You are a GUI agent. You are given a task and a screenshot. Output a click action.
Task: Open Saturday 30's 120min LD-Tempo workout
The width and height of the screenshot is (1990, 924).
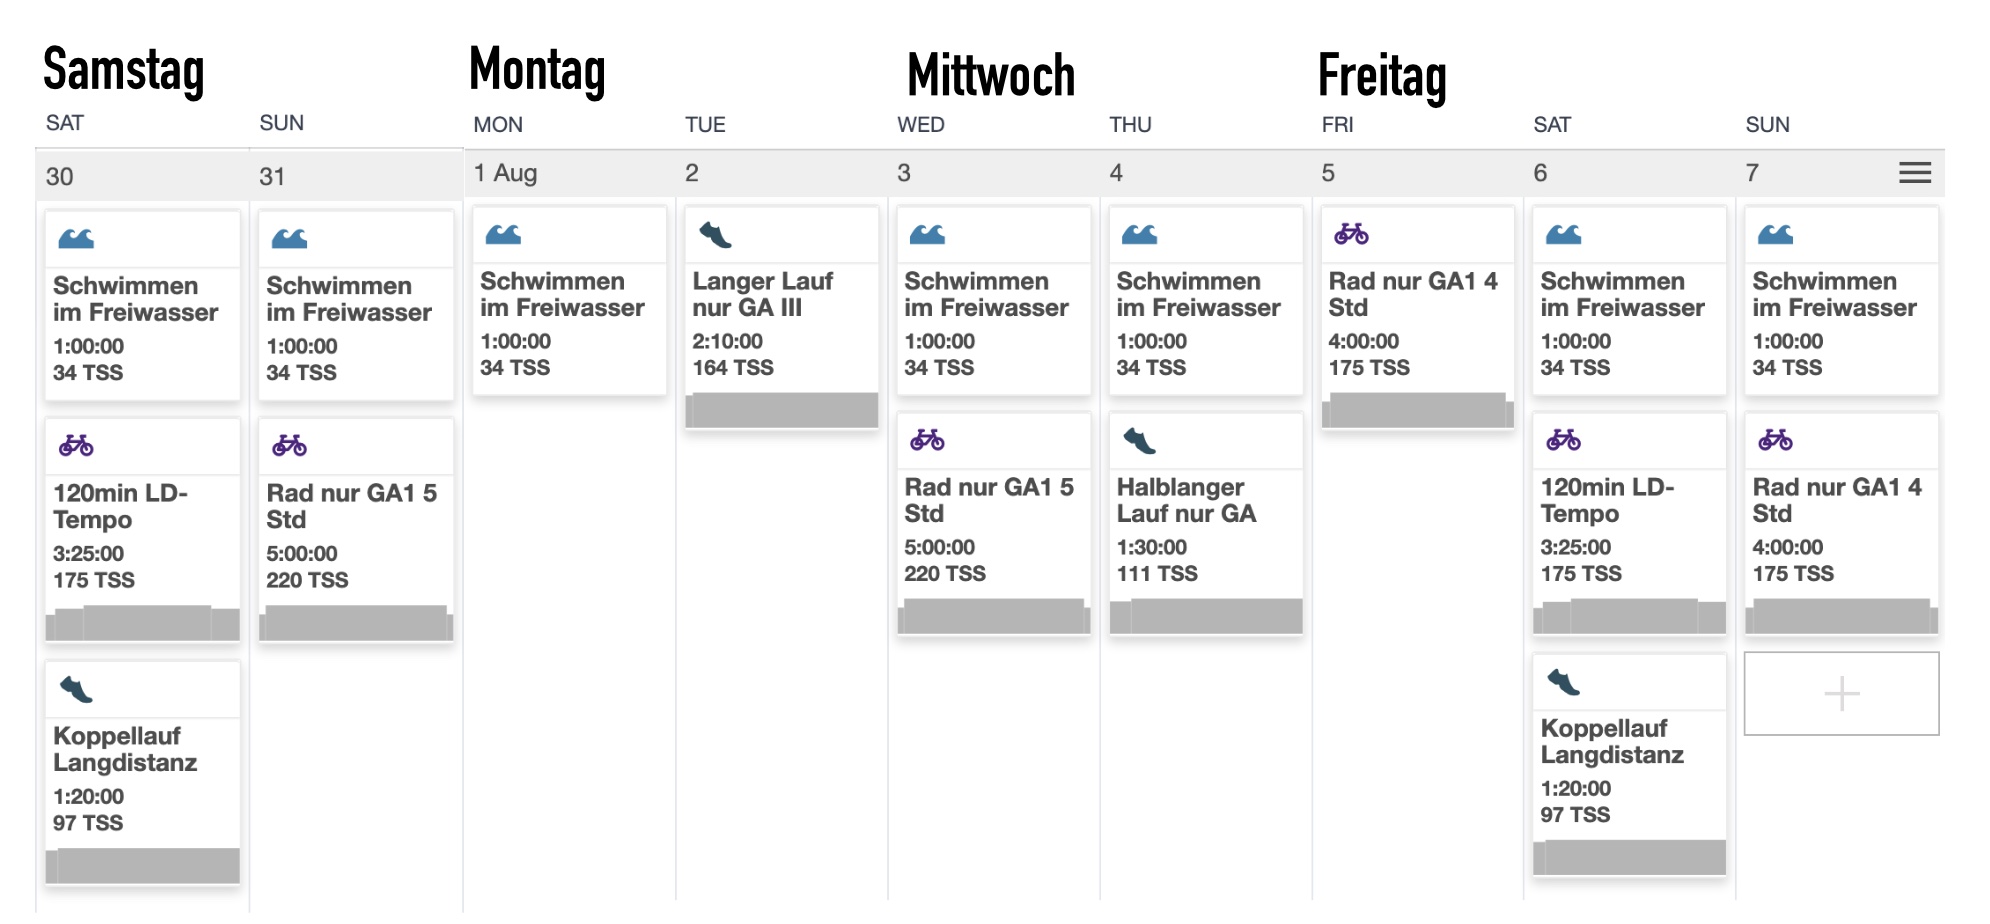coord(120,506)
